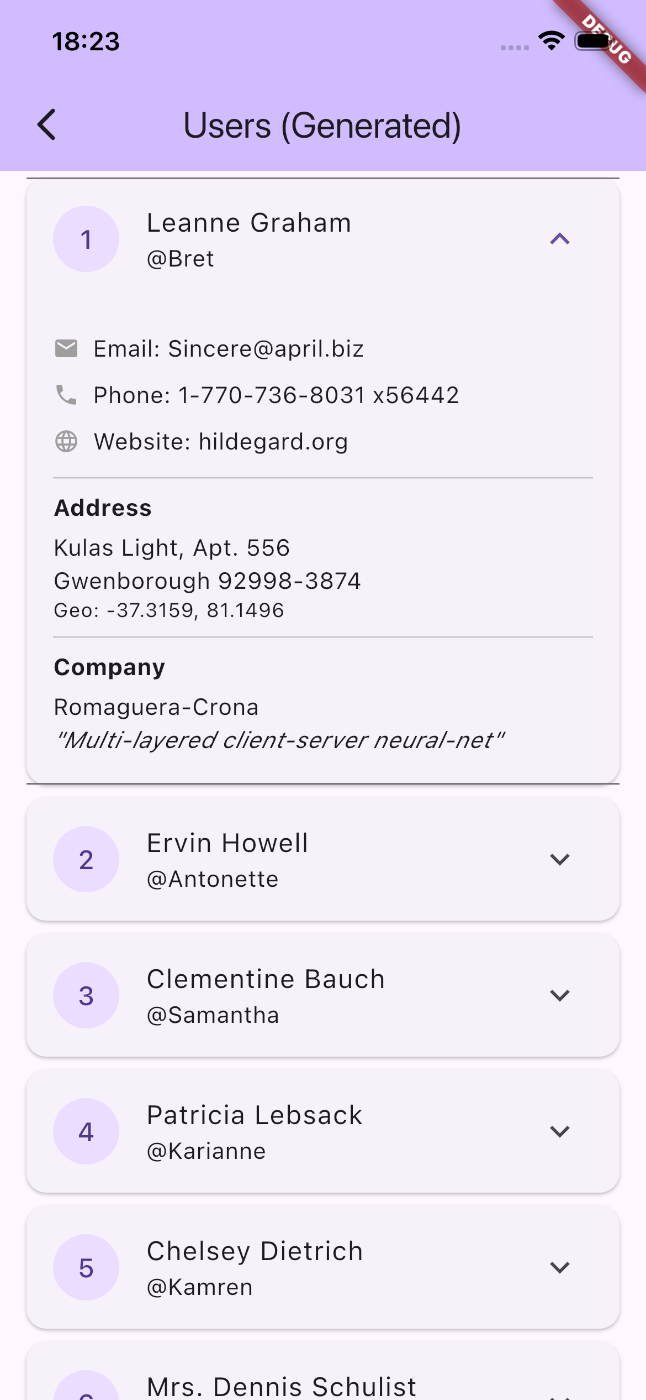Tap avatar circle numbered 2
646x1400 pixels.
(x=86, y=859)
